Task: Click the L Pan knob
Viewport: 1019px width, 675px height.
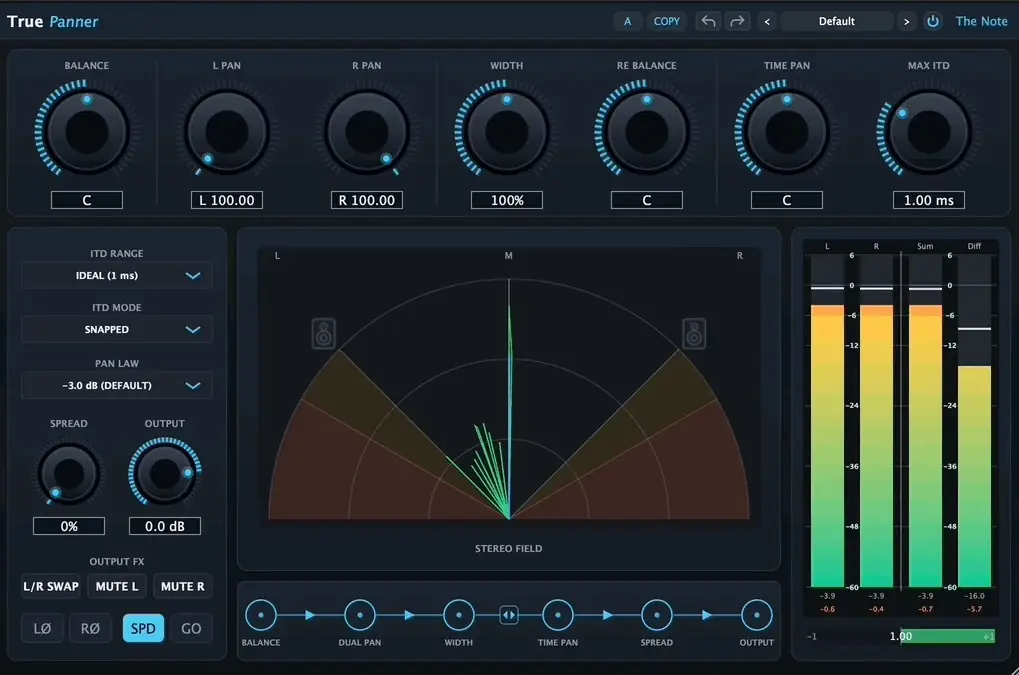Action: (227, 132)
